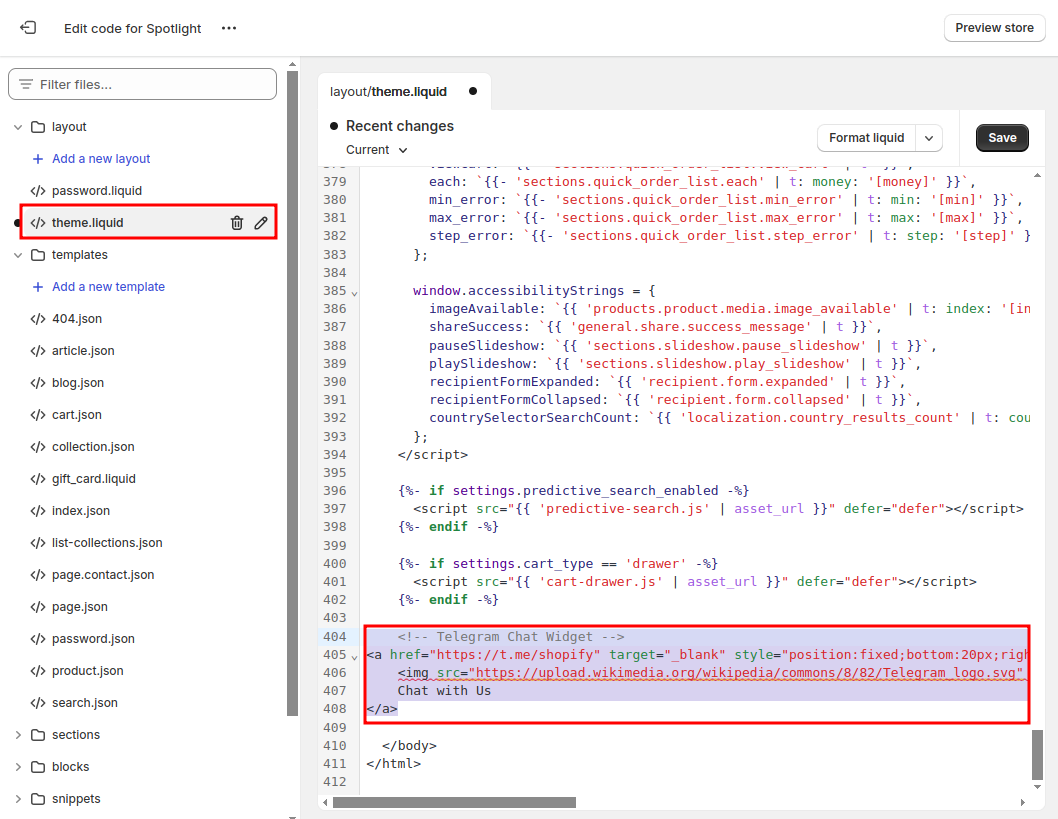
Task: Click the blocks folder icon
Action: 38,767
